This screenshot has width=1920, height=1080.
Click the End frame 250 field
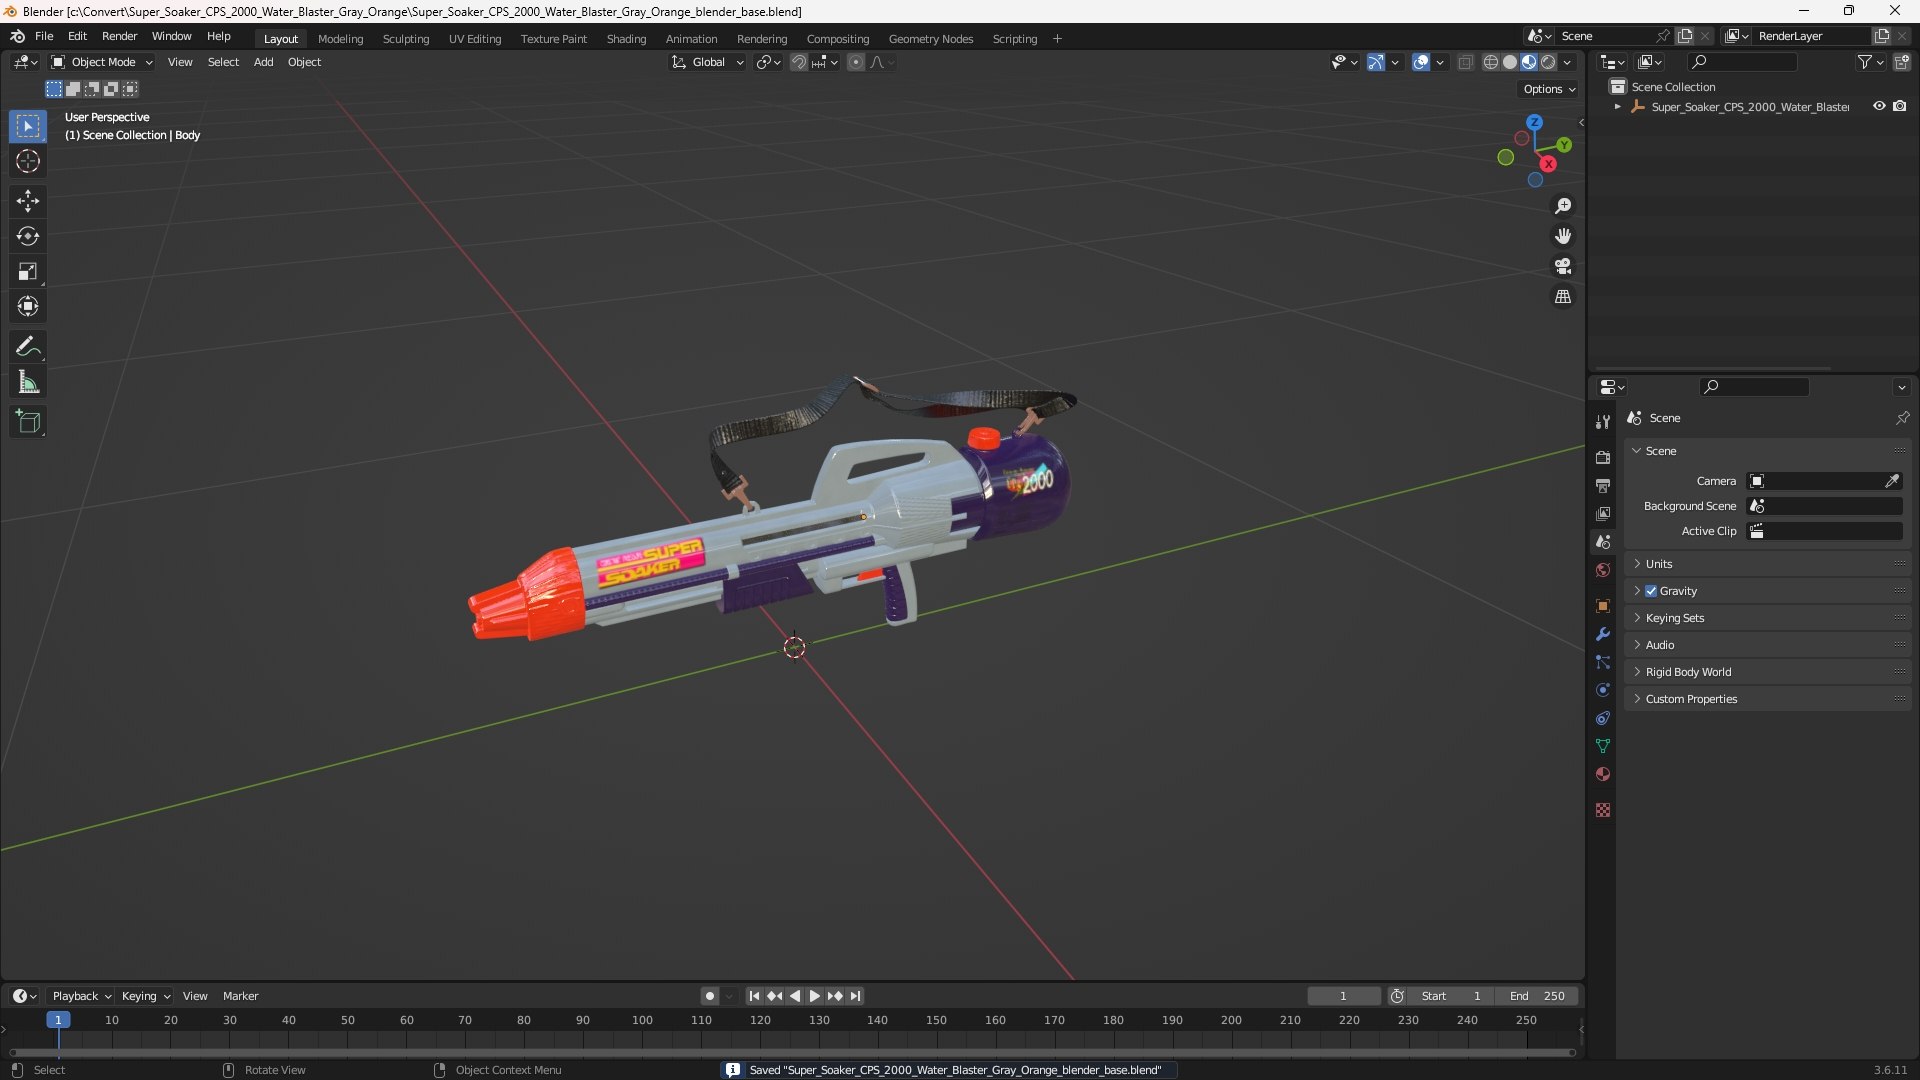tap(1537, 996)
